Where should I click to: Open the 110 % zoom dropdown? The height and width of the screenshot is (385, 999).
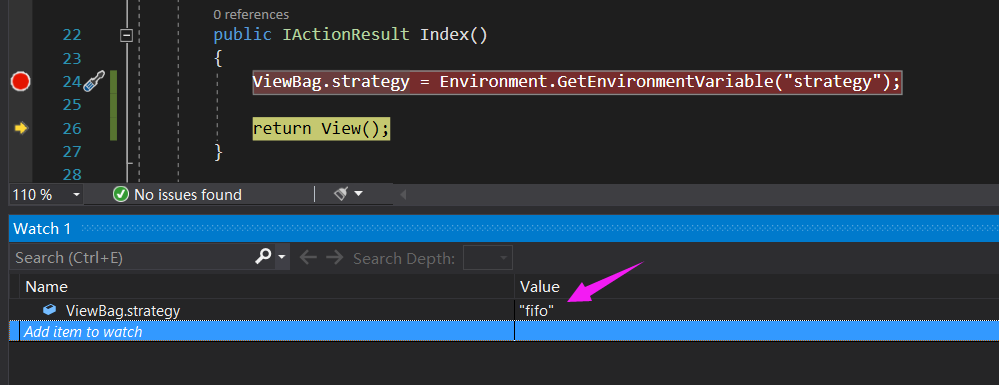pyautogui.click(x=47, y=194)
